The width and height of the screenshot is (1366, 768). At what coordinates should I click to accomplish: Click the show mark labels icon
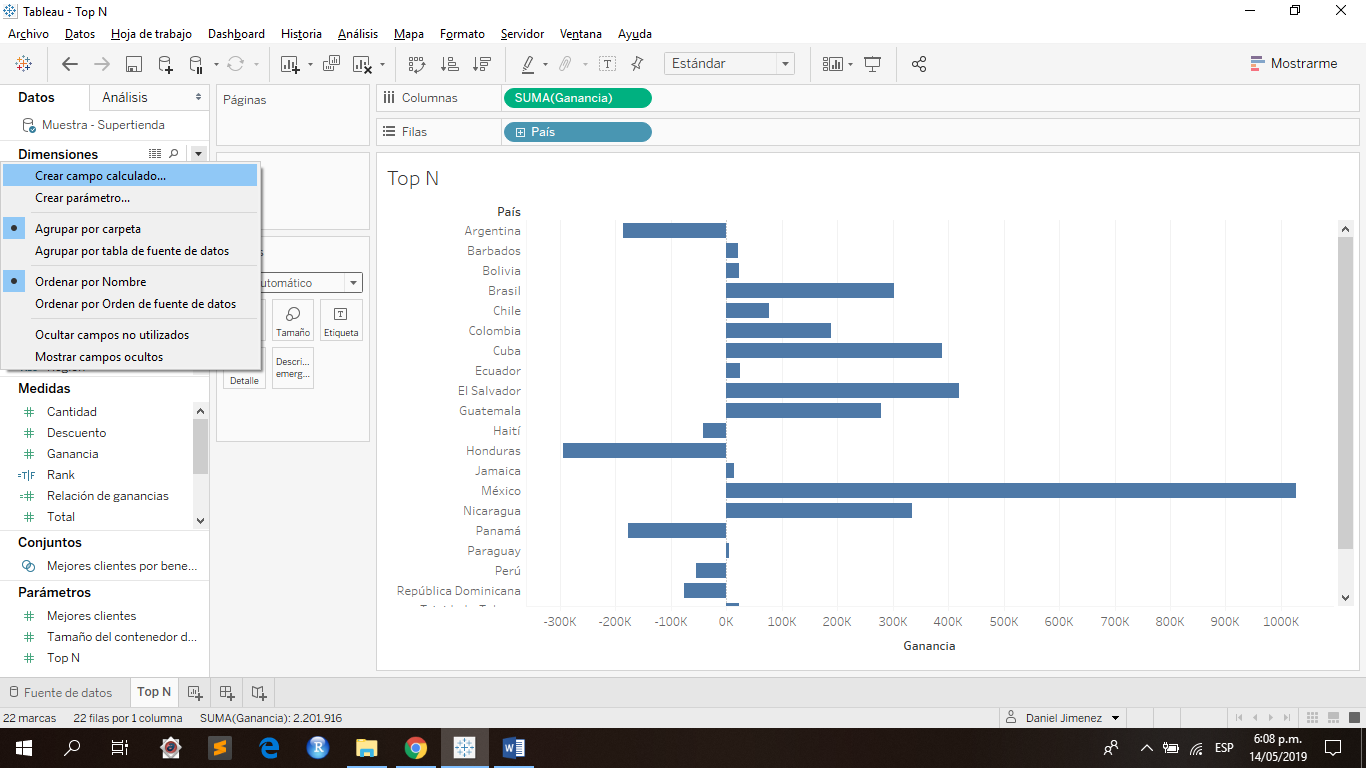[x=607, y=63]
